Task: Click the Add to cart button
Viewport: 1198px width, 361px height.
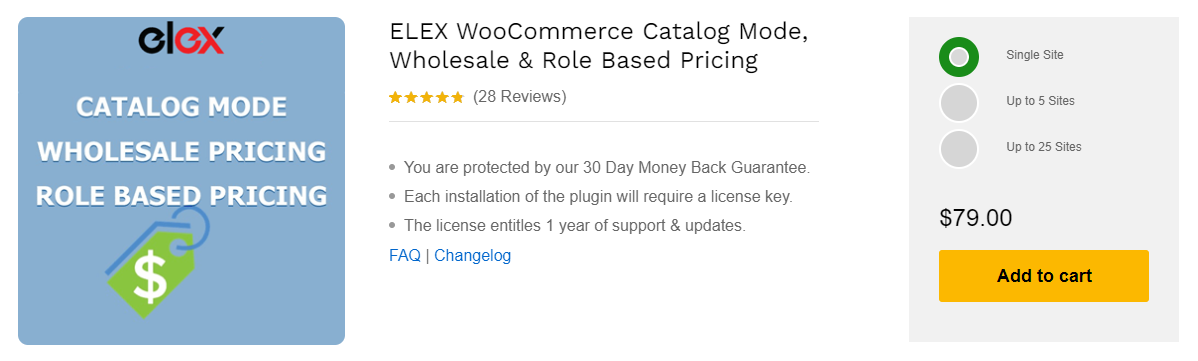Action: (1044, 276)
